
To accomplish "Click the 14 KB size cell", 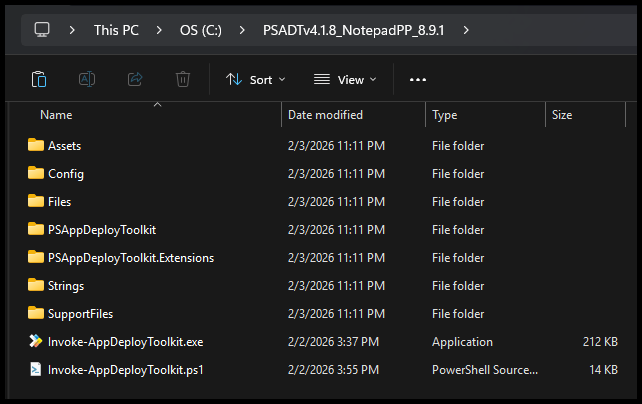I will 604,370.
